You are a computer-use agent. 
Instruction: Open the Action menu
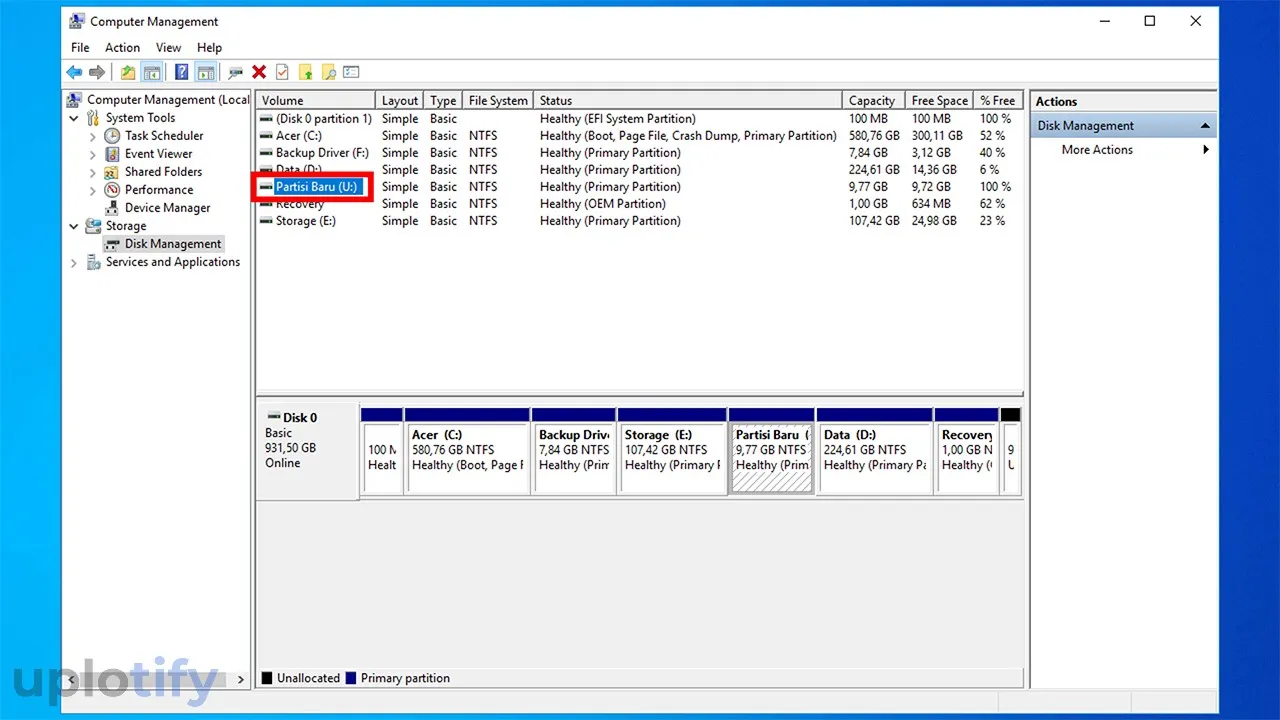tap(122, 47)
